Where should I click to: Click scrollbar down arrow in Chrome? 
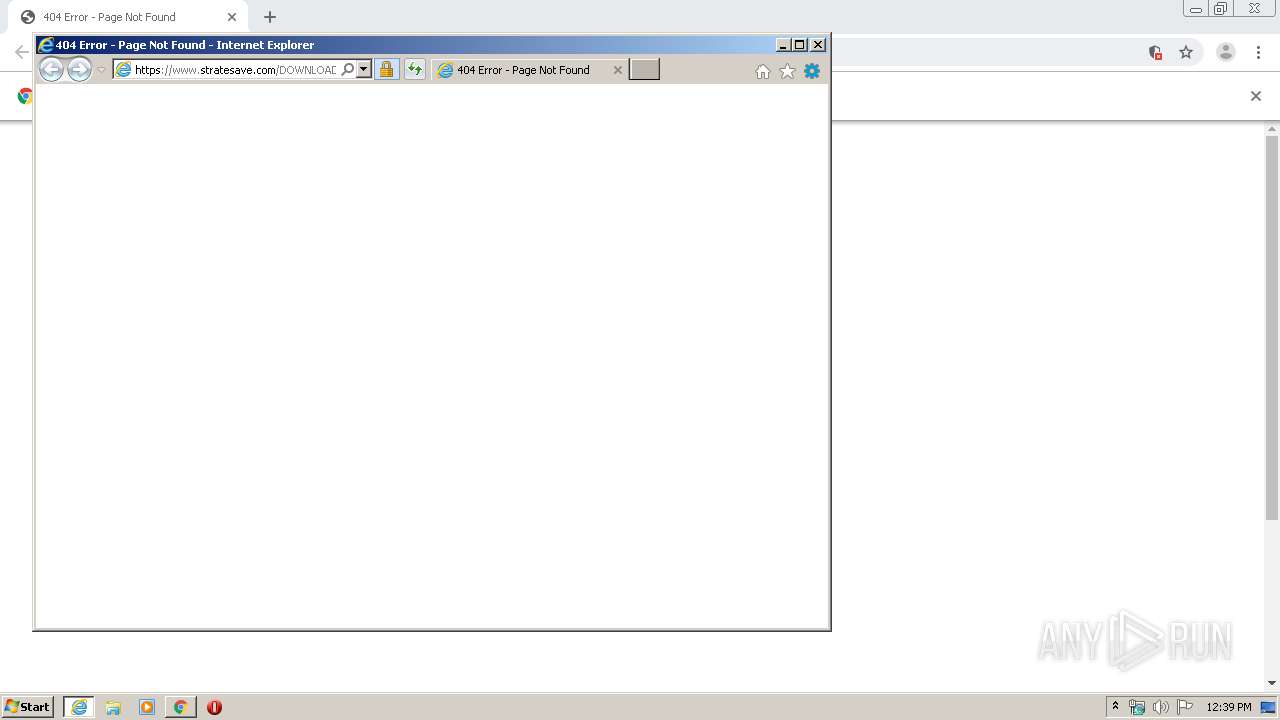click(1272, 683)
